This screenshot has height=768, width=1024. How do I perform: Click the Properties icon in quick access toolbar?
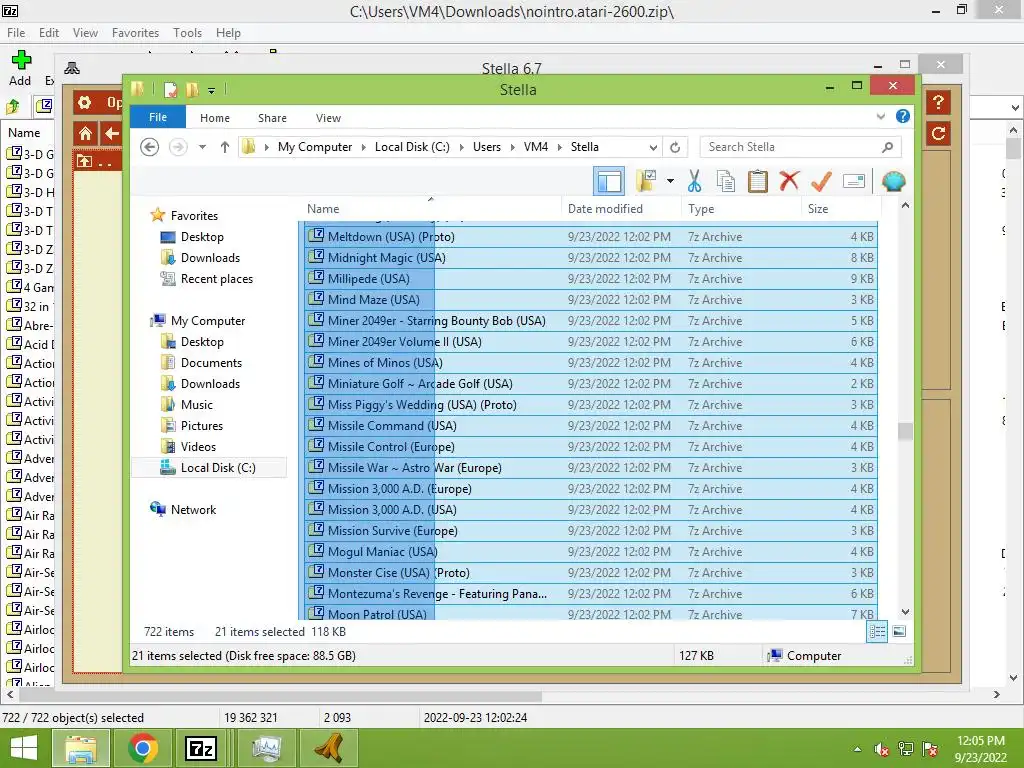coord(170,89)
